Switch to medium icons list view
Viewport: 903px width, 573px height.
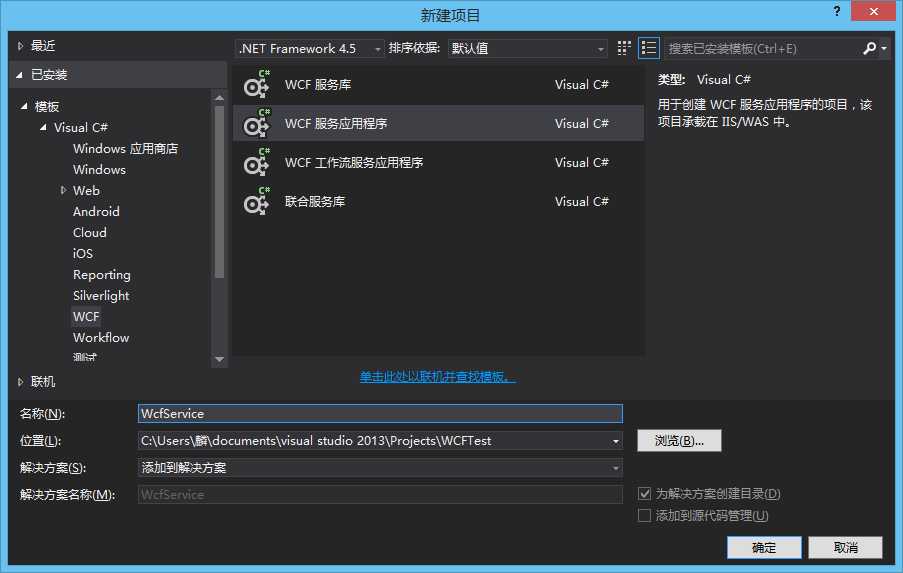pos(648,48)
